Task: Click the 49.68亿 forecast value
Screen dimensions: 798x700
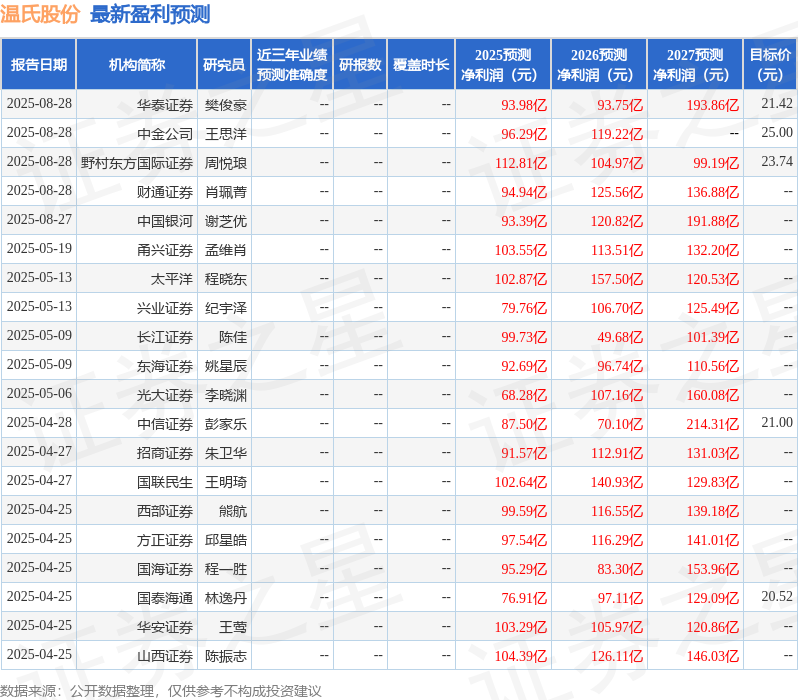Action: [x=620, y=338]
